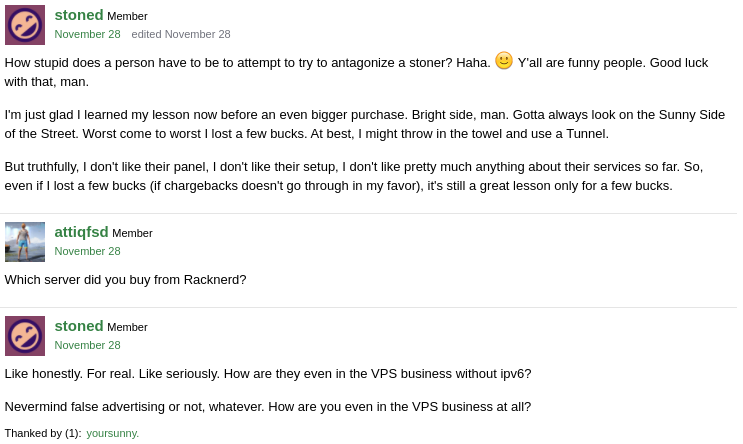Image resolution: width=743 pixels, height=444 pixels.
Task: Click stoned username on the last post
Action: pos(79,326)
